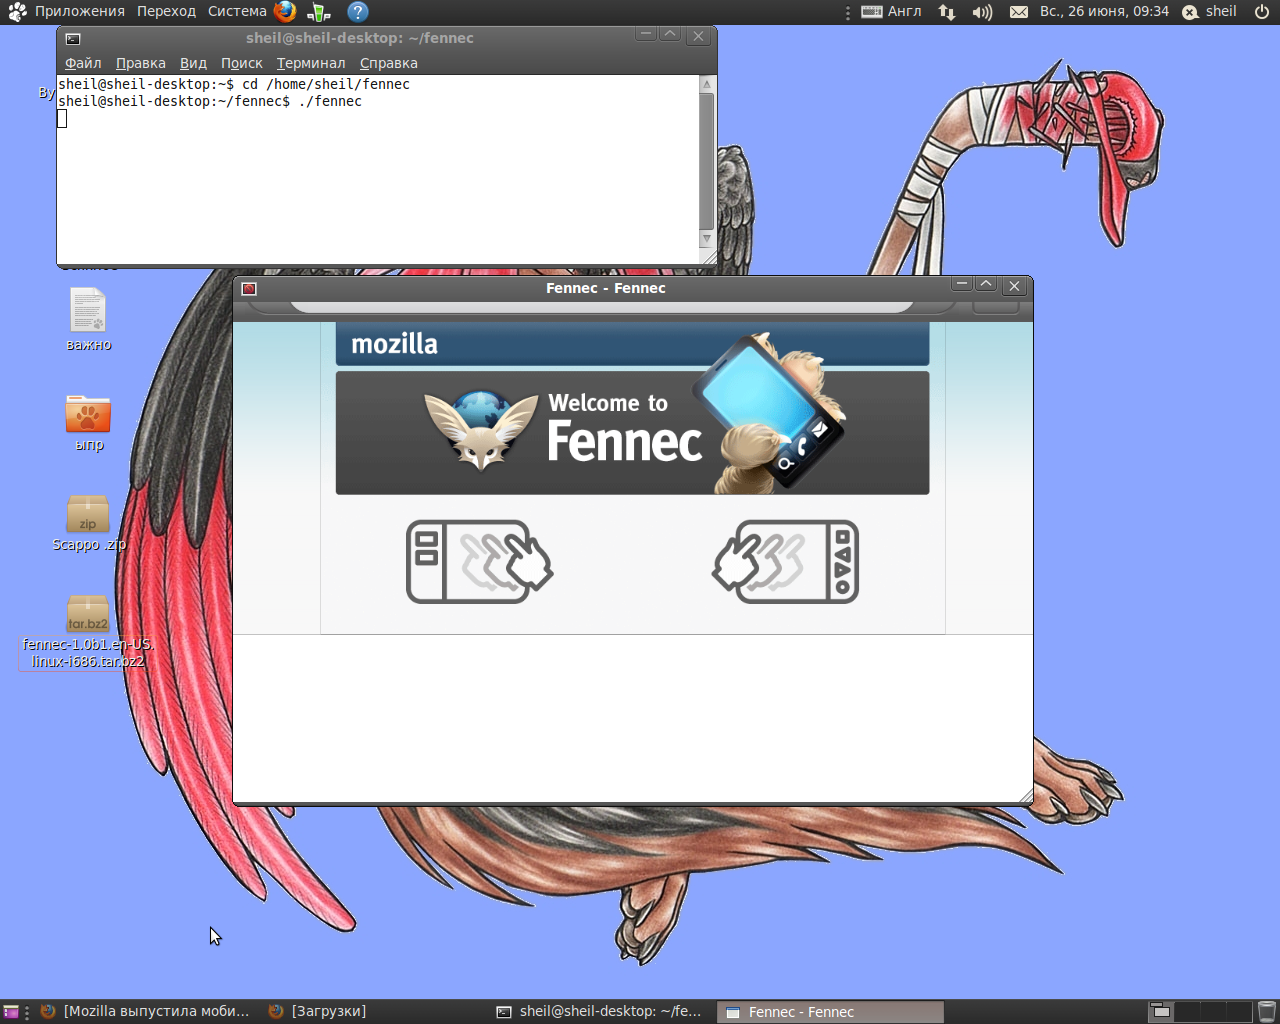Click the sound volume speaker icon
Viewport: 1280px width, 1024px height.
point(982,12)
